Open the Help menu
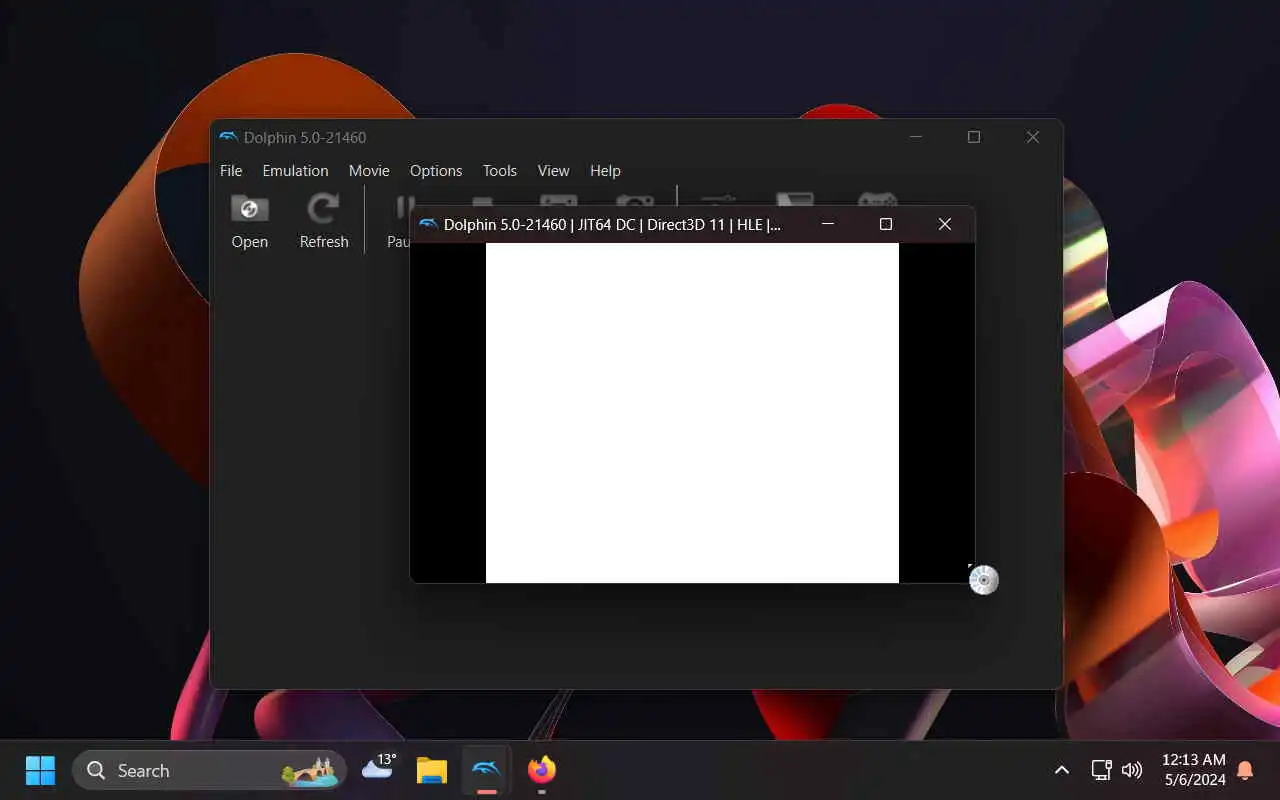Screen dimensions: 1280x800 (605, 171)
